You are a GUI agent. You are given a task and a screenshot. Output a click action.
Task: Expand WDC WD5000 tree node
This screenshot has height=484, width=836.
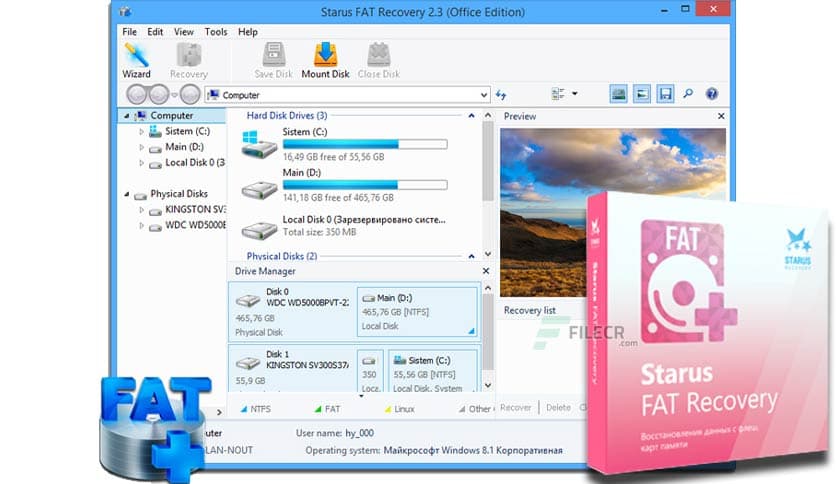pyautogui.click(x=141, y=225)
